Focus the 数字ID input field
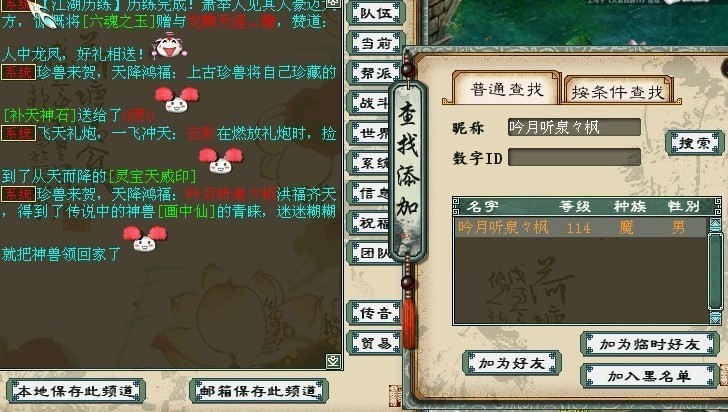 574,157
